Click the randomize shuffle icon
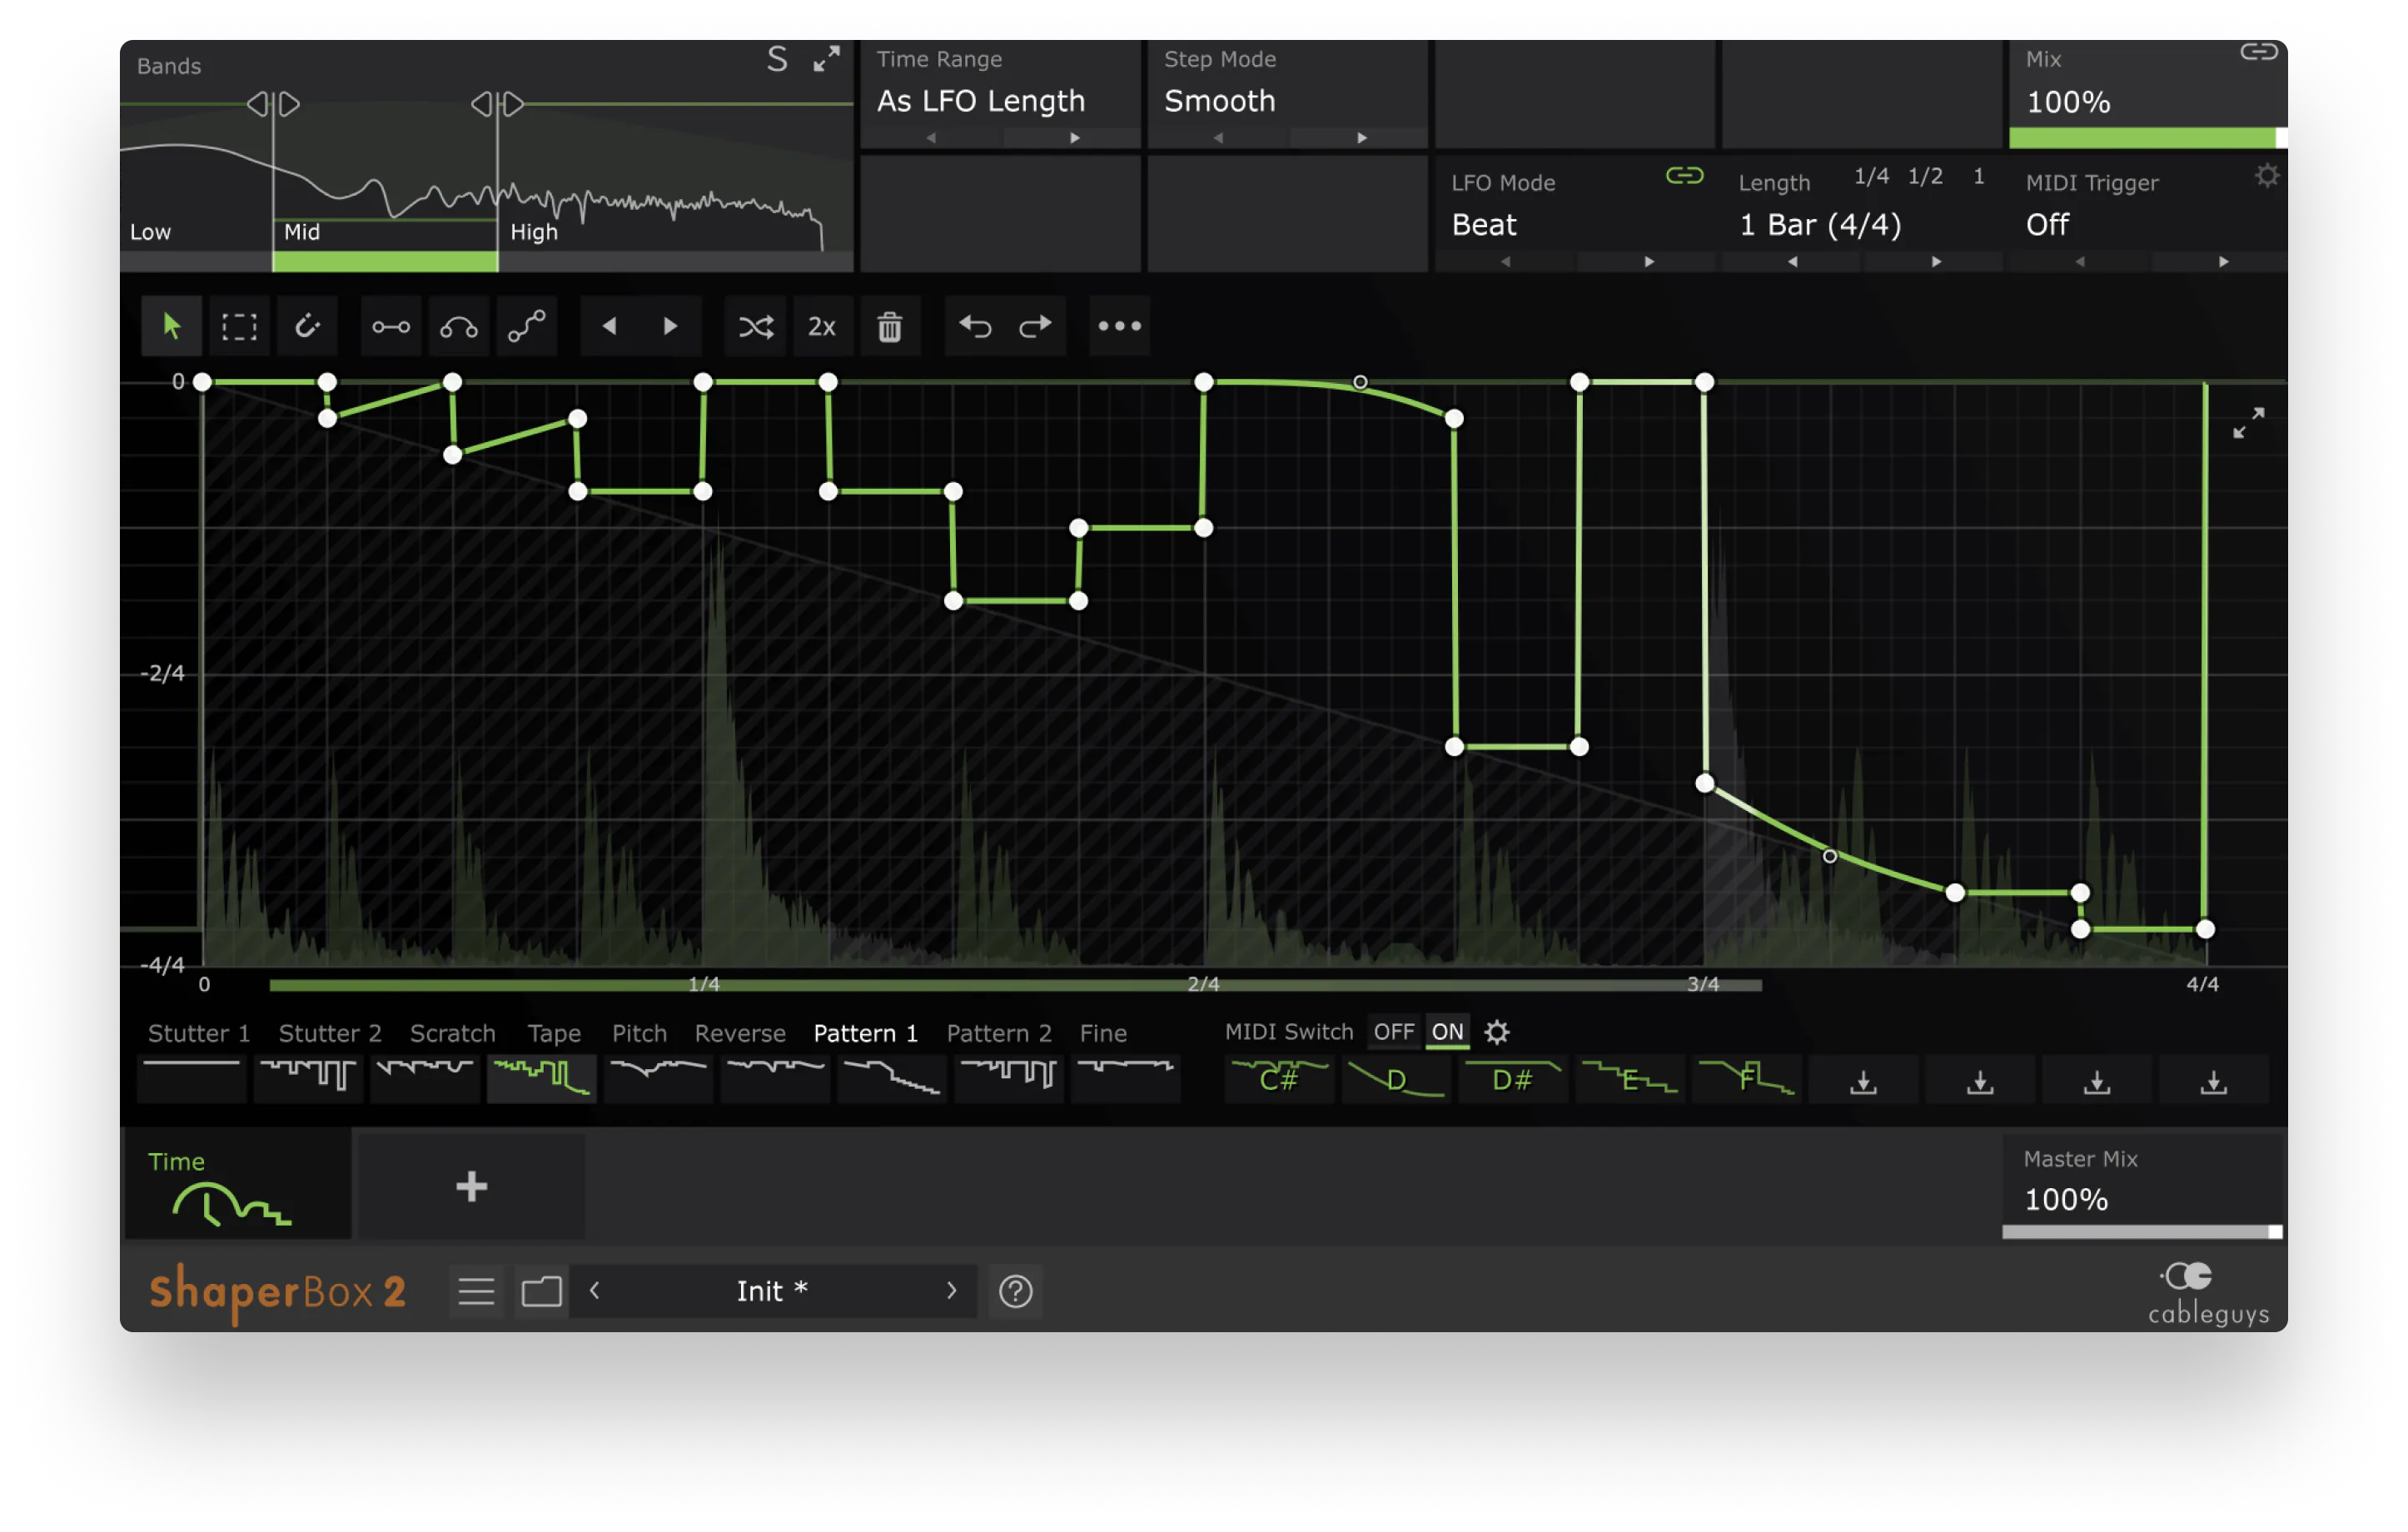 pyautogui.click(x=756, y=326)
